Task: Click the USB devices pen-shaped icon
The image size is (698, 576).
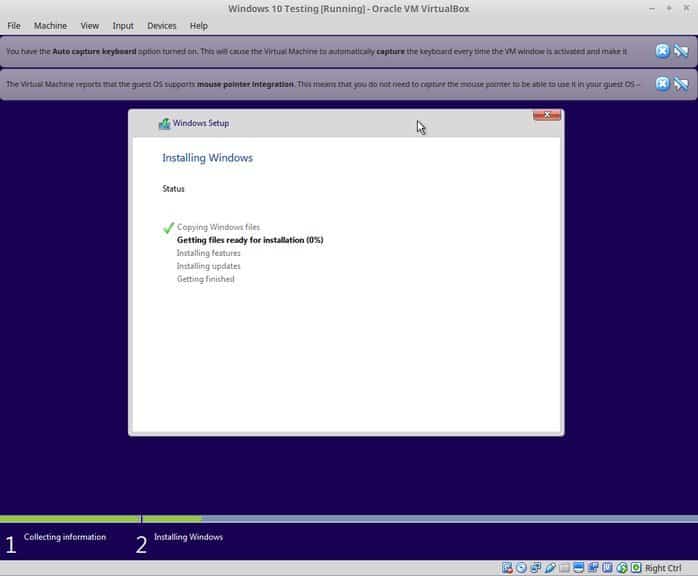Action: [550, 568]
